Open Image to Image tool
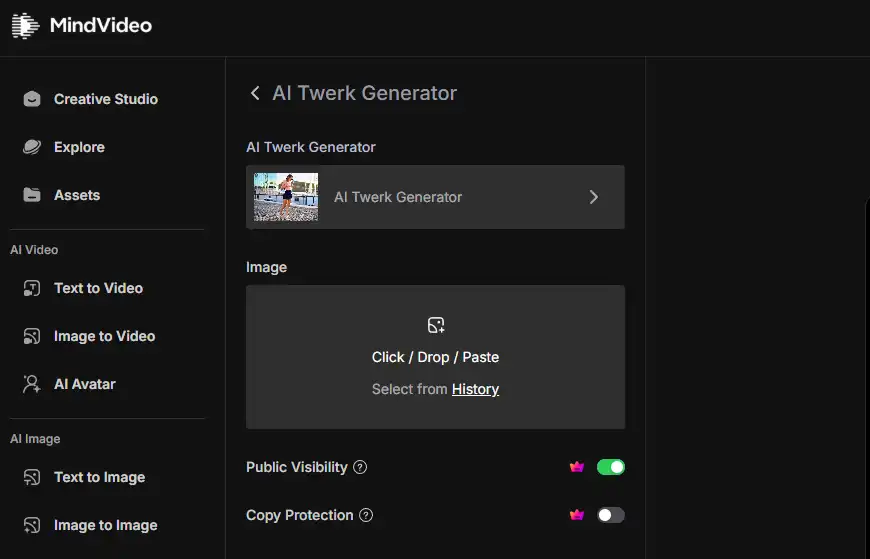870x559 pixels. [105, 525]
